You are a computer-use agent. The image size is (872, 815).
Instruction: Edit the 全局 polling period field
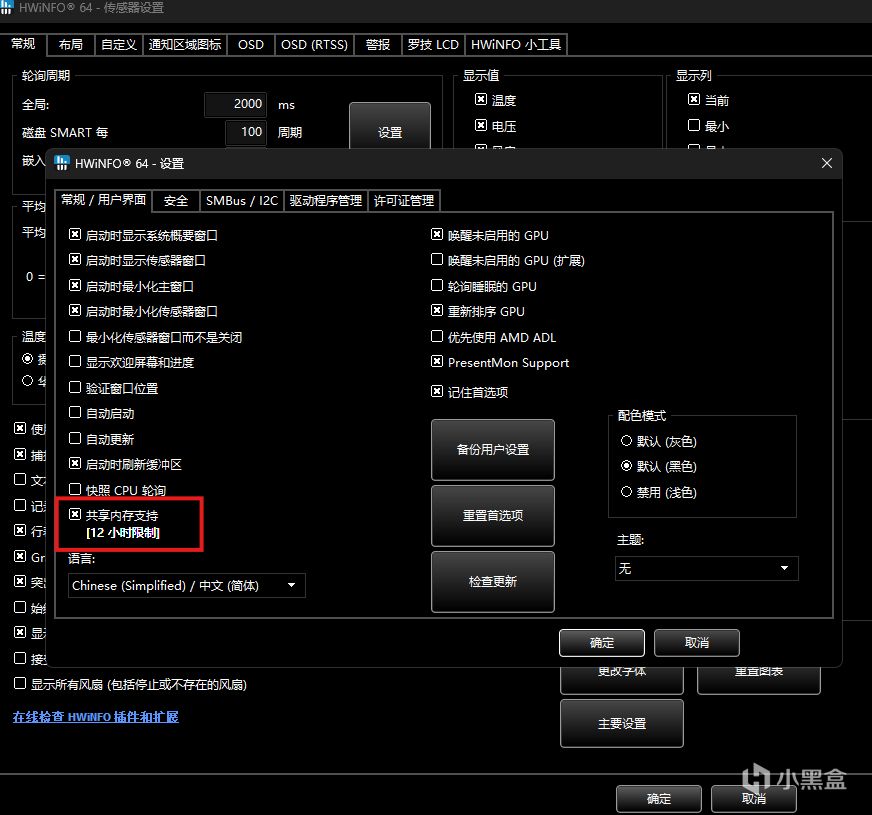point(236,104)
